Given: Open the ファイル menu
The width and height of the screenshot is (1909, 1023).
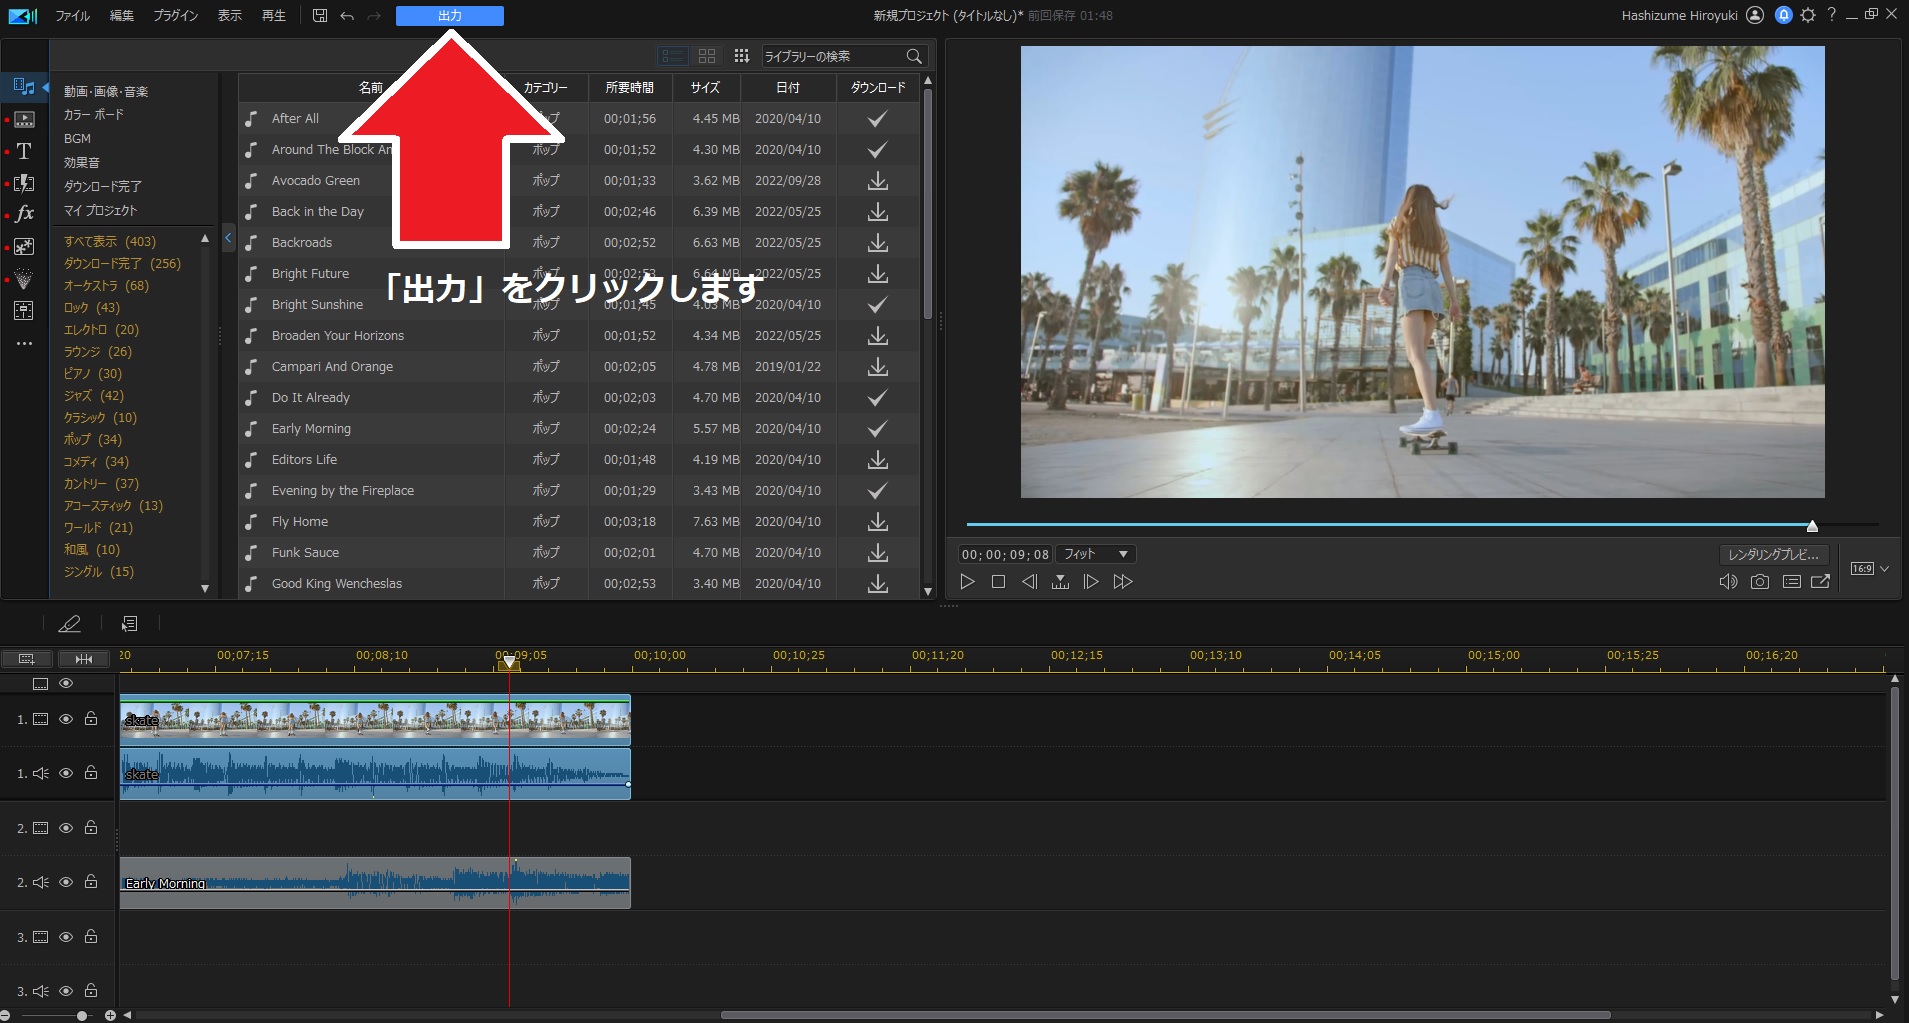Looking at the screenshot, I should 72,16.
